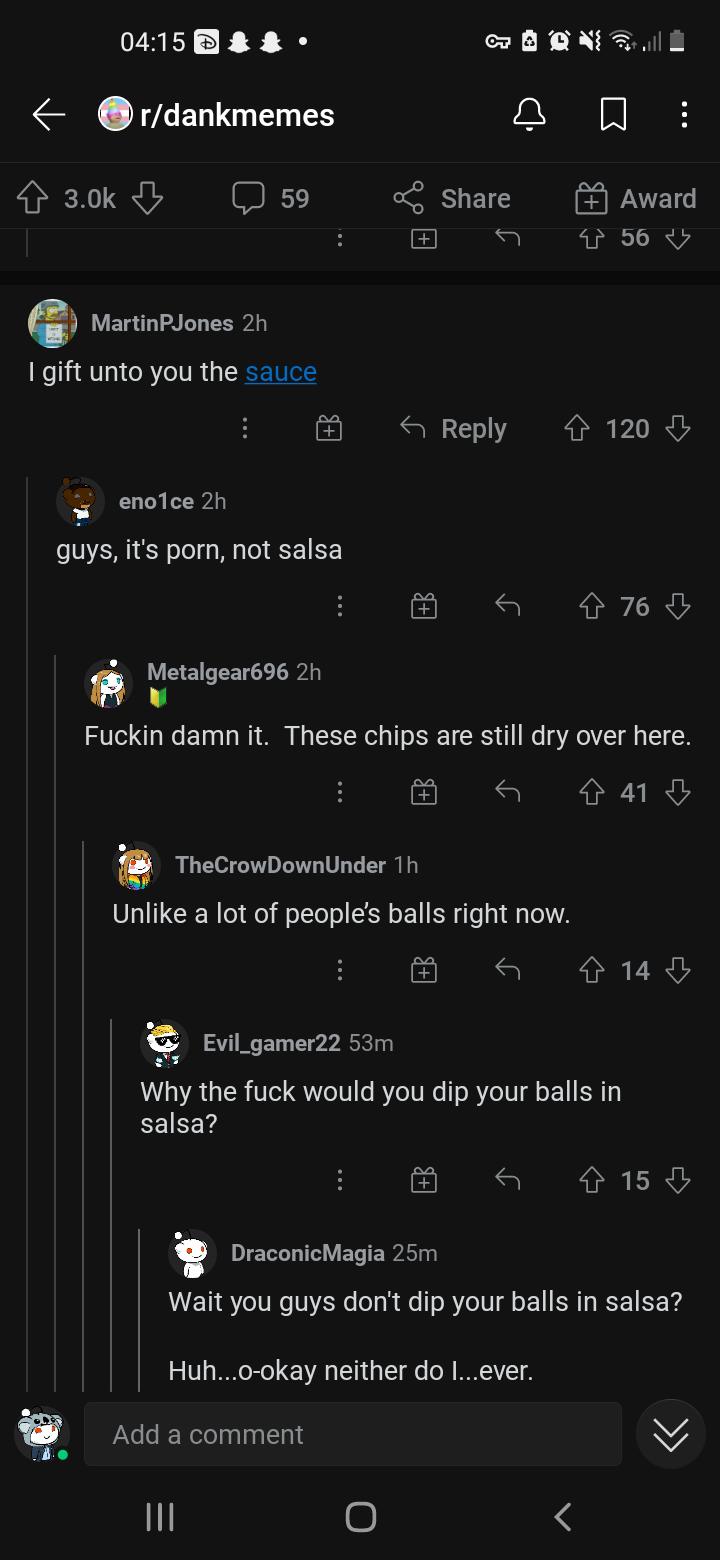Open the sauce hyperlink

pyautogui.click(x=280, y=371)
